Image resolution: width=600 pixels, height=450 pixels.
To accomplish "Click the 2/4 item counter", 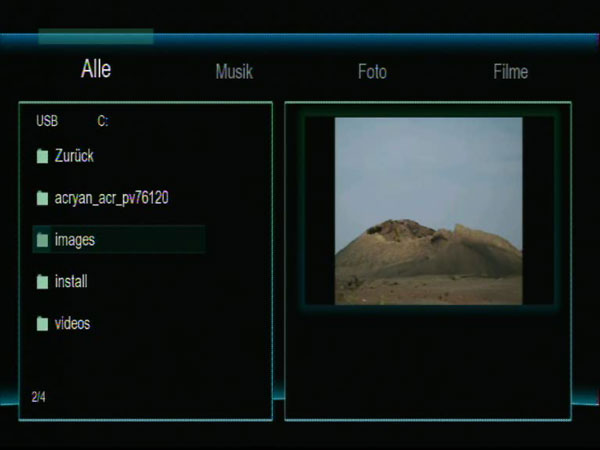I will (x=39, y=397).
